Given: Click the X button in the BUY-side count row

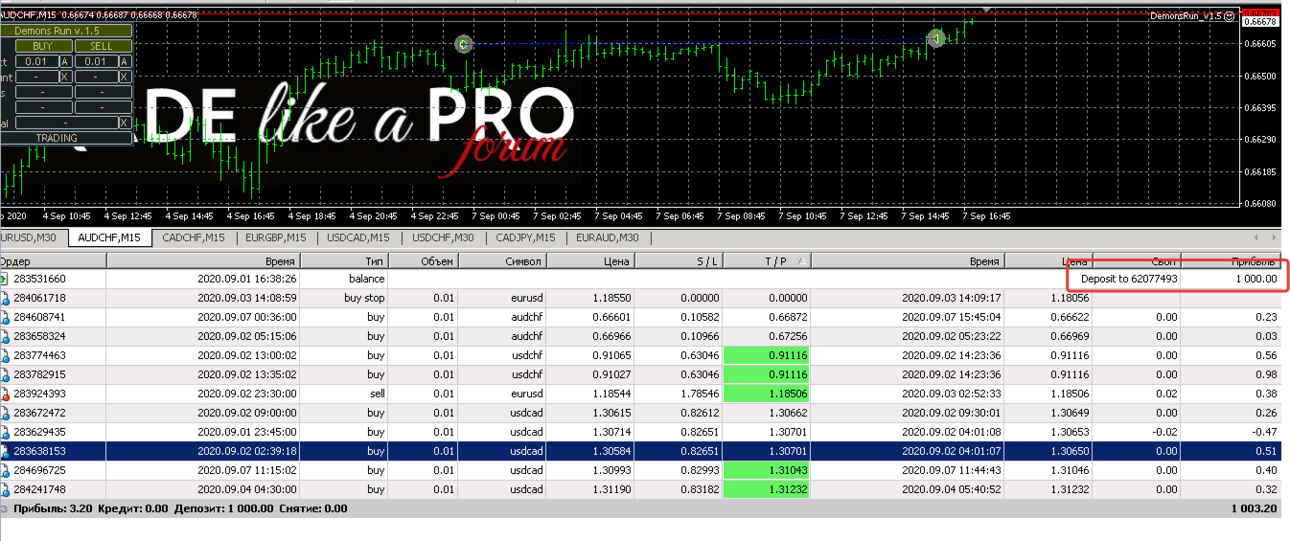Looking at the screenshot, I should 65,77.
